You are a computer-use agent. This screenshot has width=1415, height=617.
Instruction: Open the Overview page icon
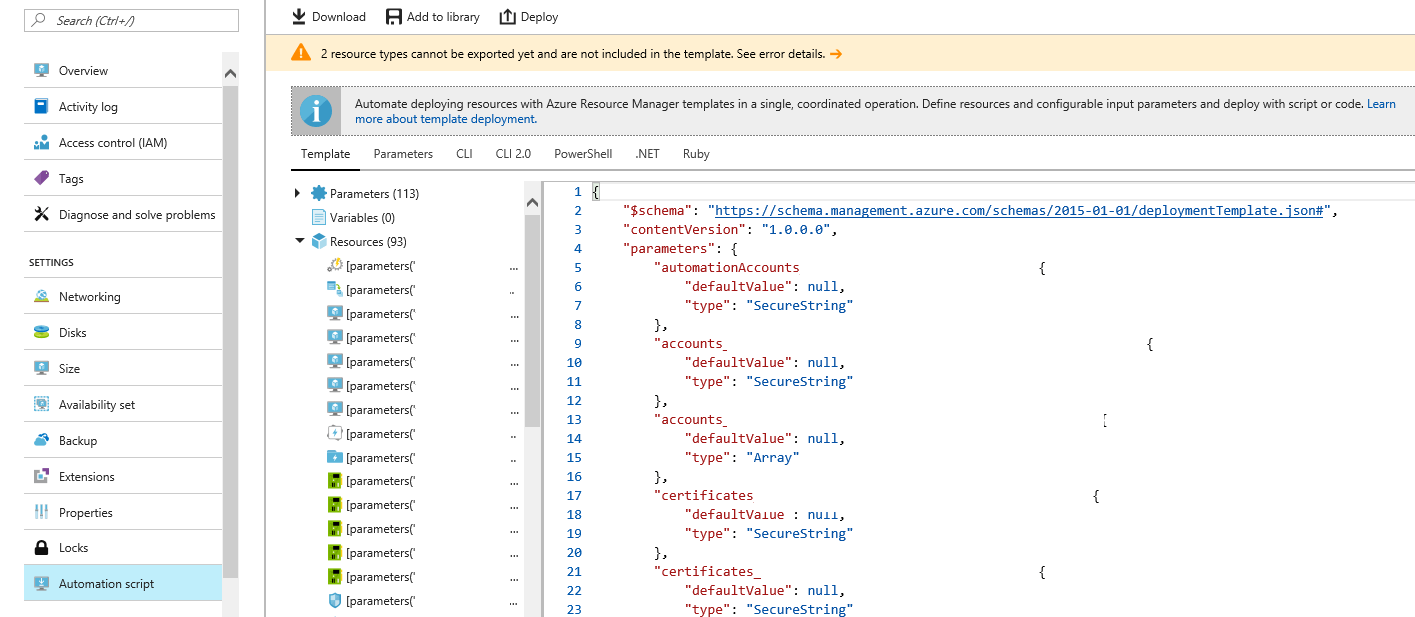coord(41,70)
